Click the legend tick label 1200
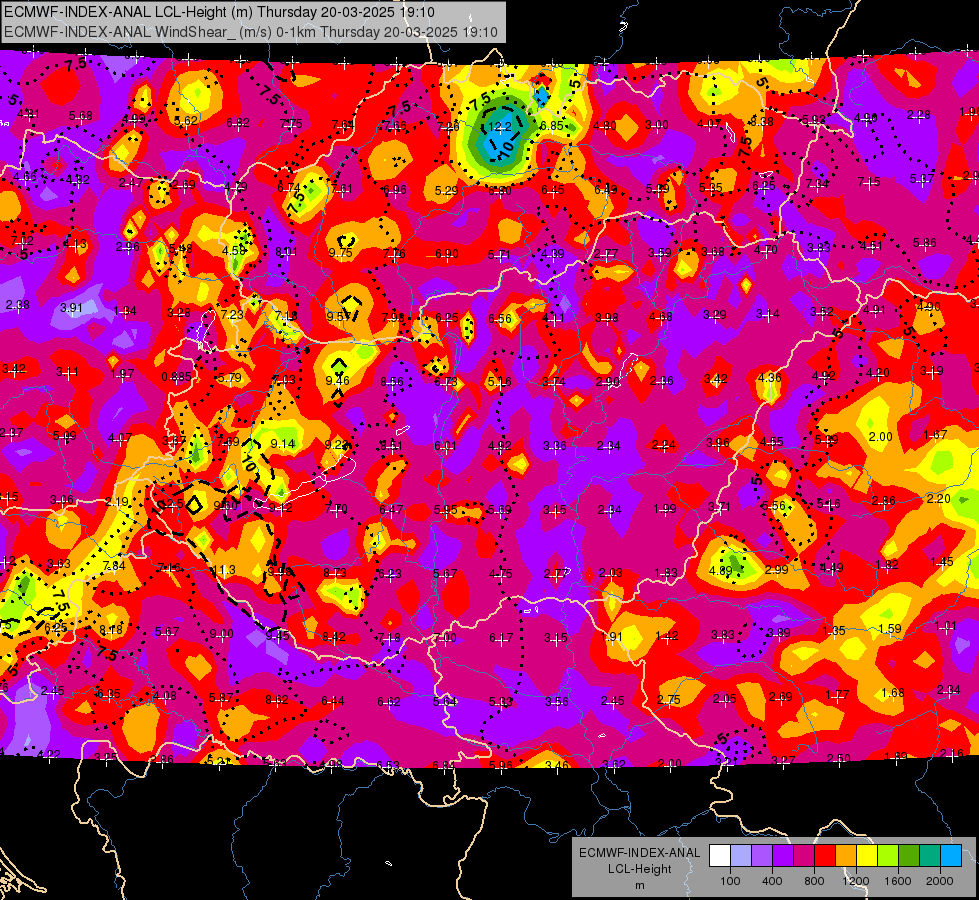The height and width of the screenshot is (900, 979). (855, 881)
